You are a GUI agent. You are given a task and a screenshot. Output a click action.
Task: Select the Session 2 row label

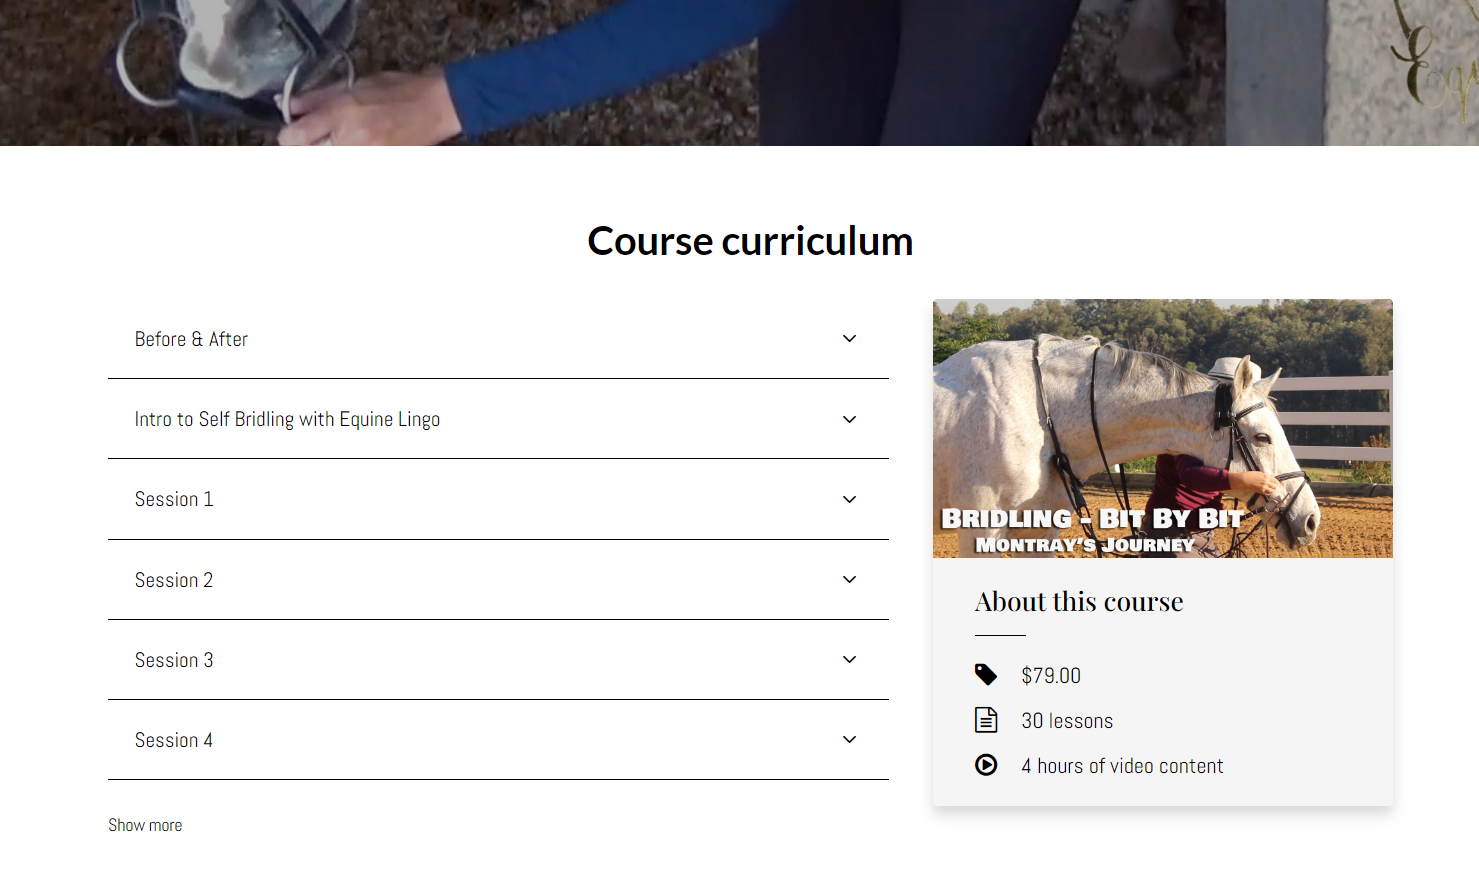[174, 580]
